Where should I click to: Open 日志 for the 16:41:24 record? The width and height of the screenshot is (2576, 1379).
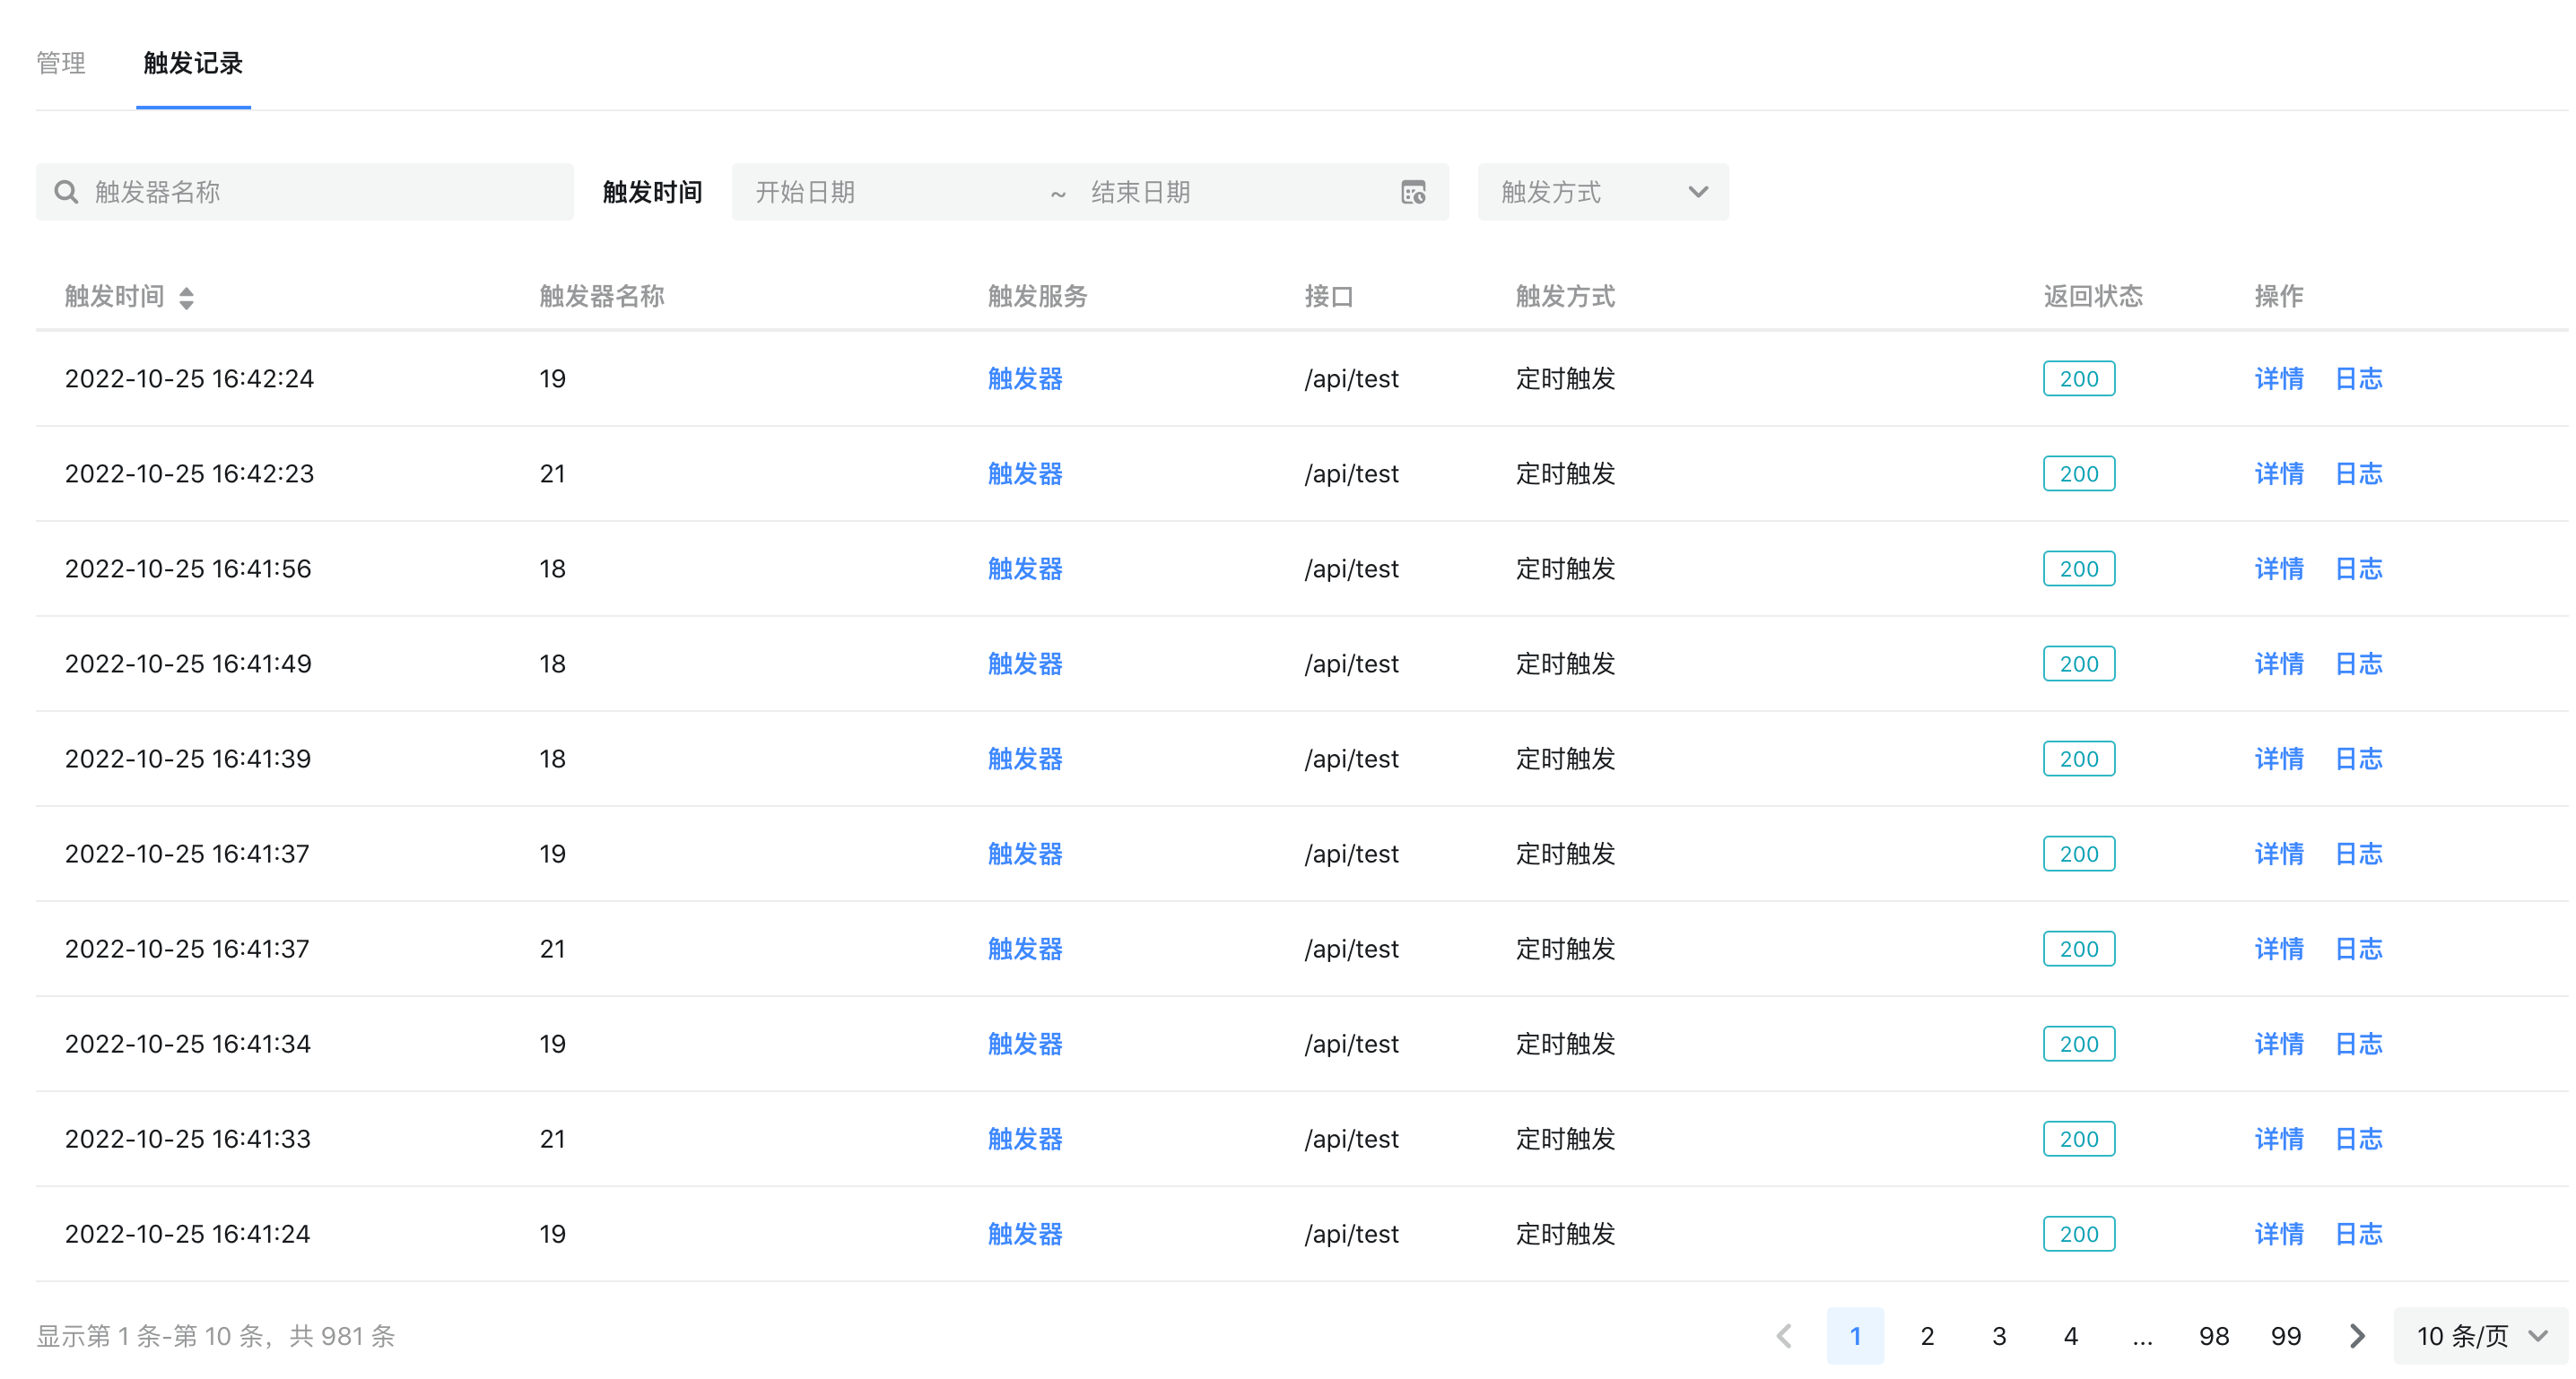tap(2359, 1234)
